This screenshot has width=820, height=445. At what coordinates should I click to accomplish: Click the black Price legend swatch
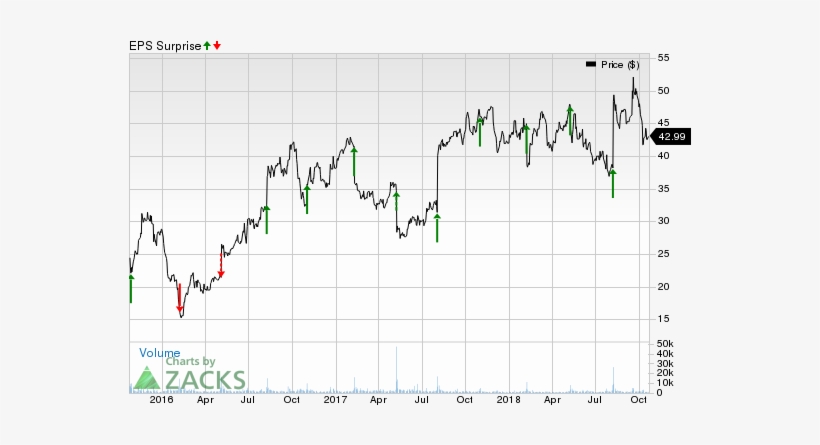coord(591,64)
